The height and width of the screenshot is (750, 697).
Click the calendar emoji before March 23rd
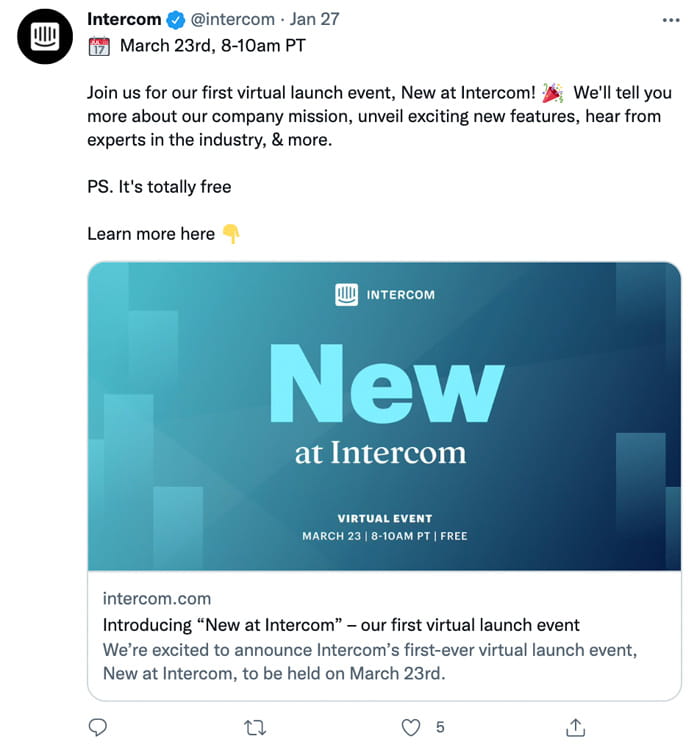pos(99,45)
